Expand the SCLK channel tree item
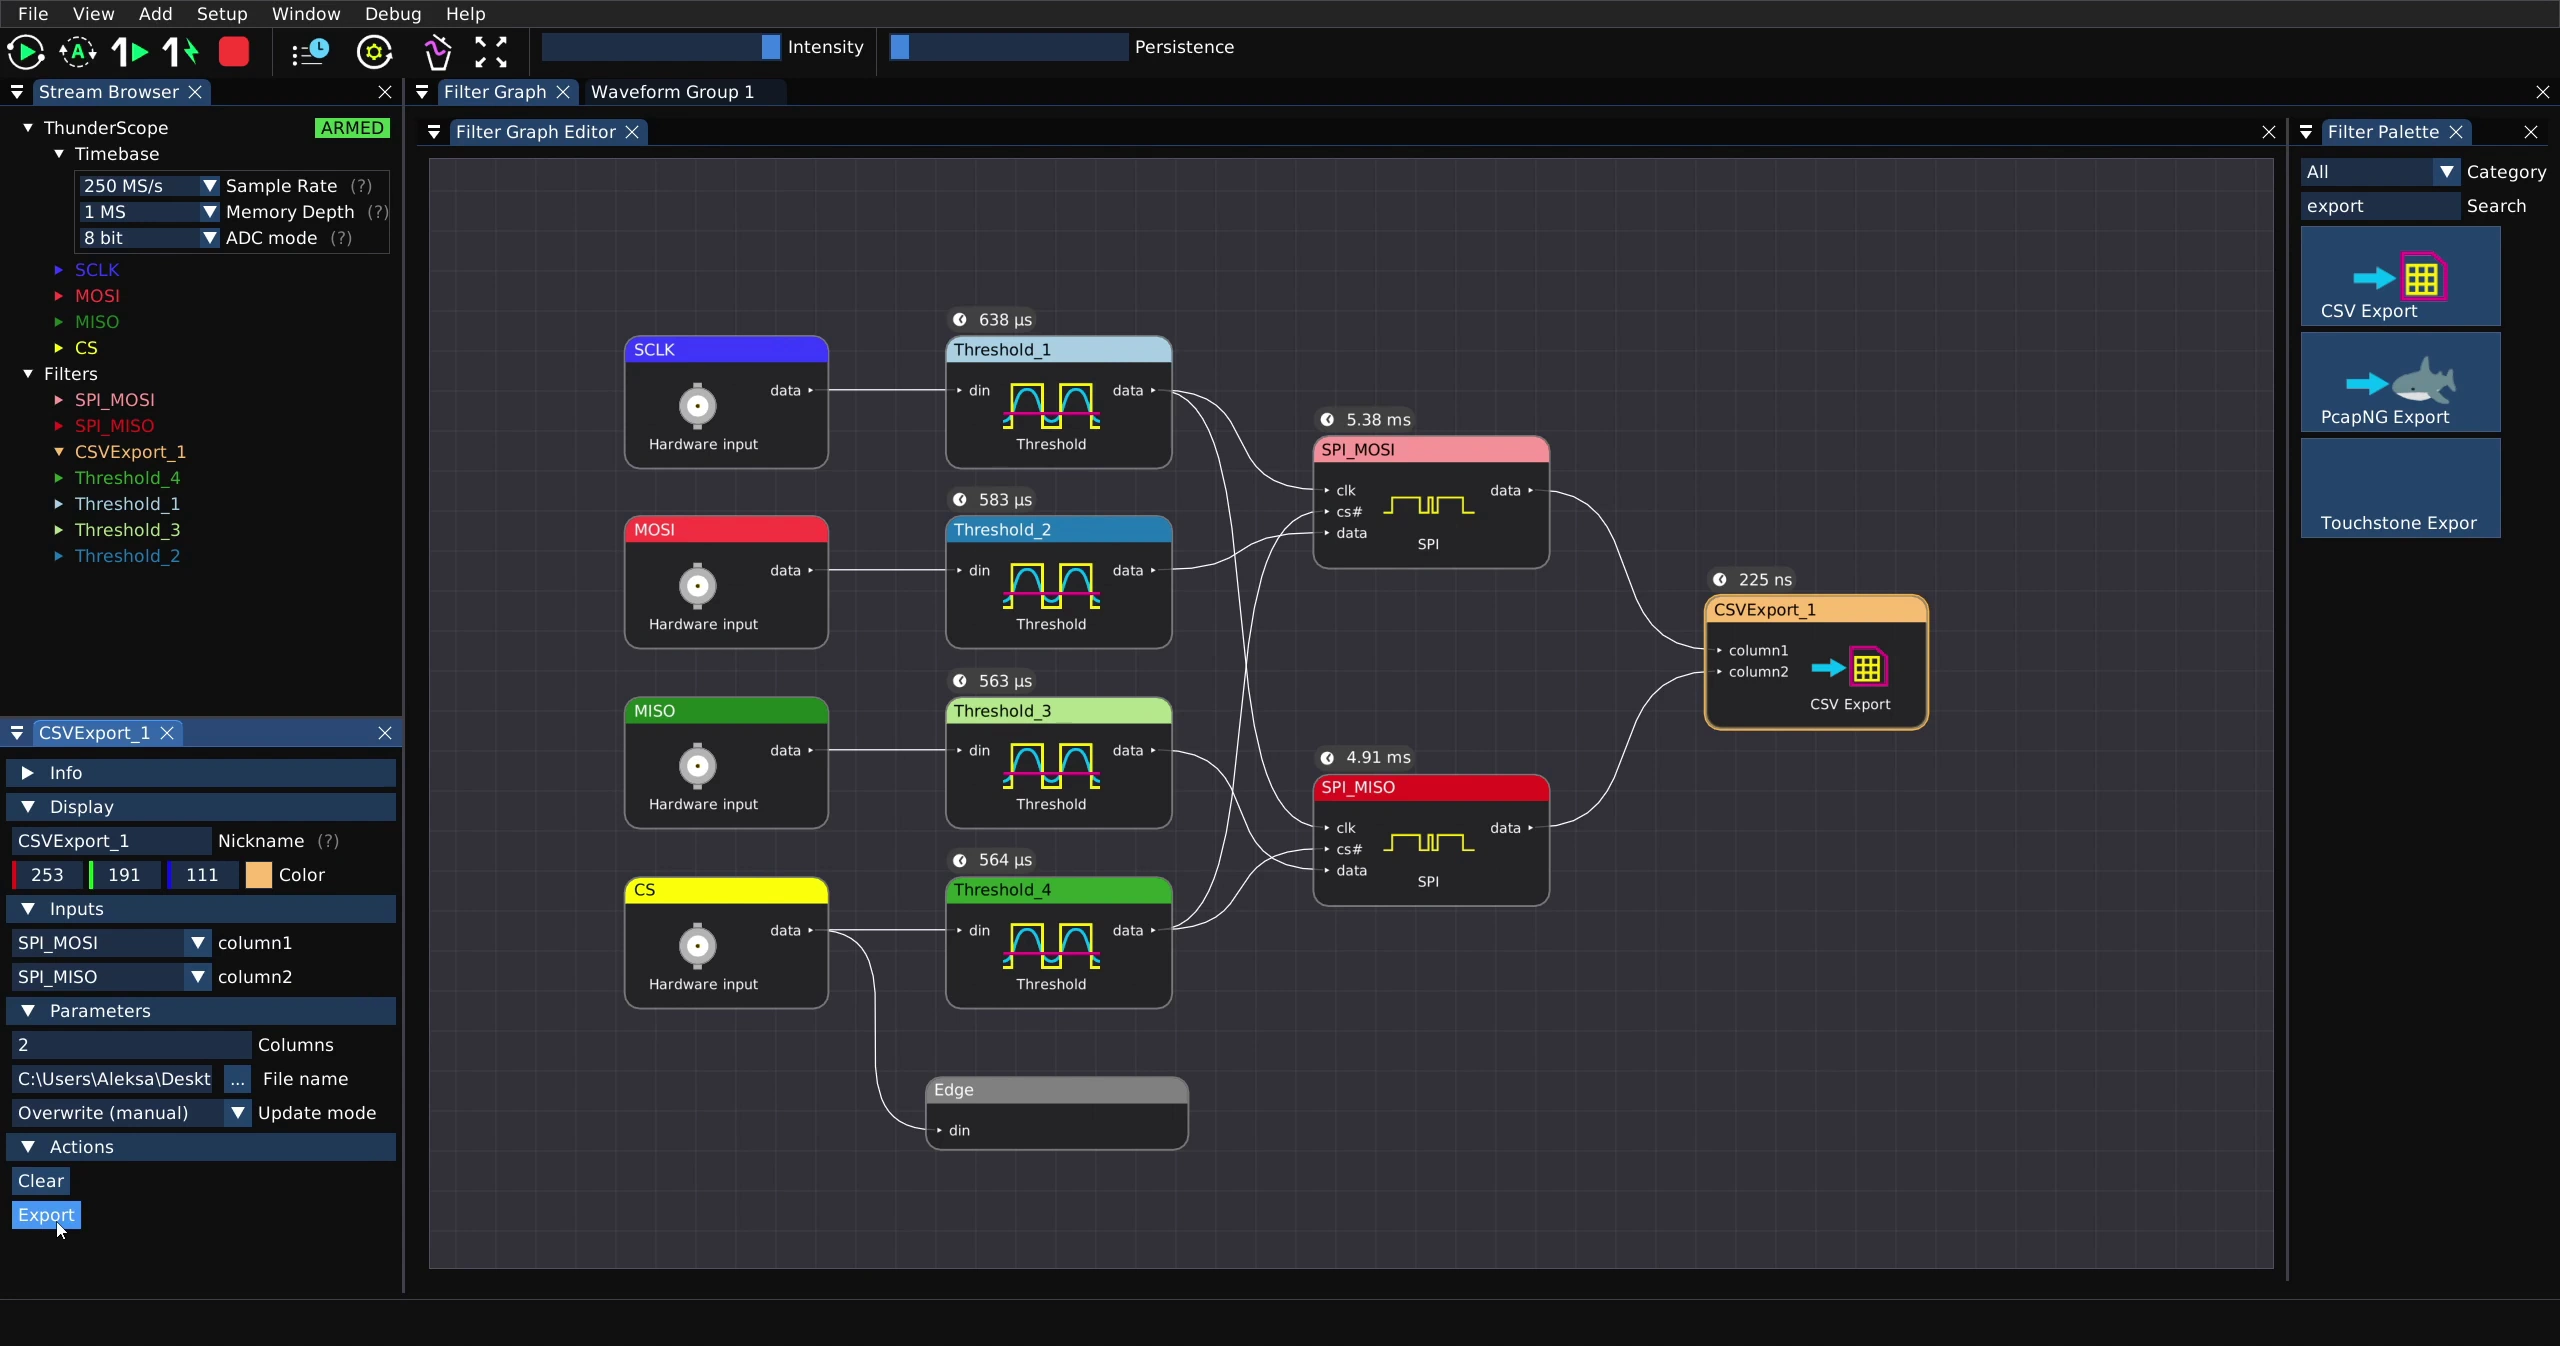 pos(58,270)
